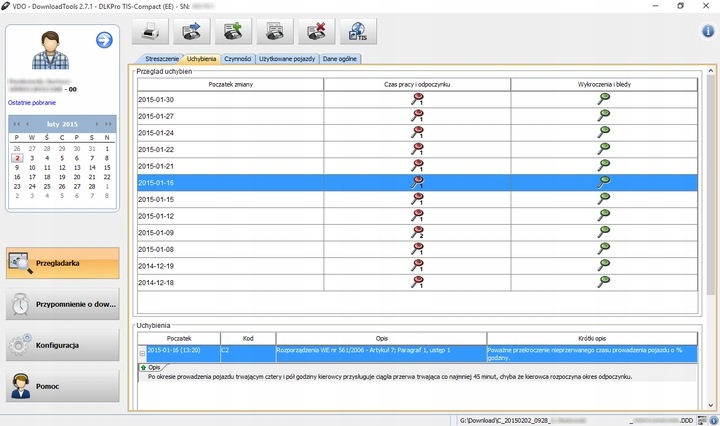Click the delete toolbar icon with red X
The image size is (720, 426).
coord(316,34)
